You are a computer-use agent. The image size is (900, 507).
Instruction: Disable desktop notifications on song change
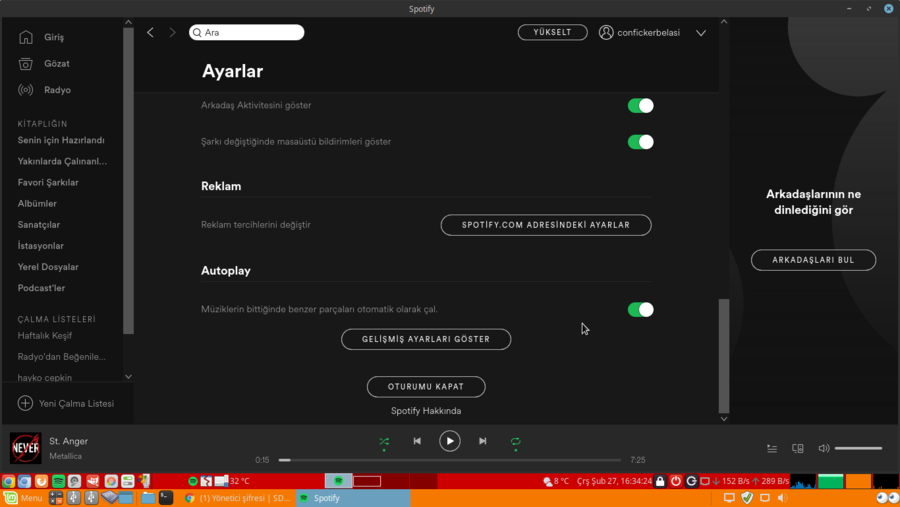[641, 142]
